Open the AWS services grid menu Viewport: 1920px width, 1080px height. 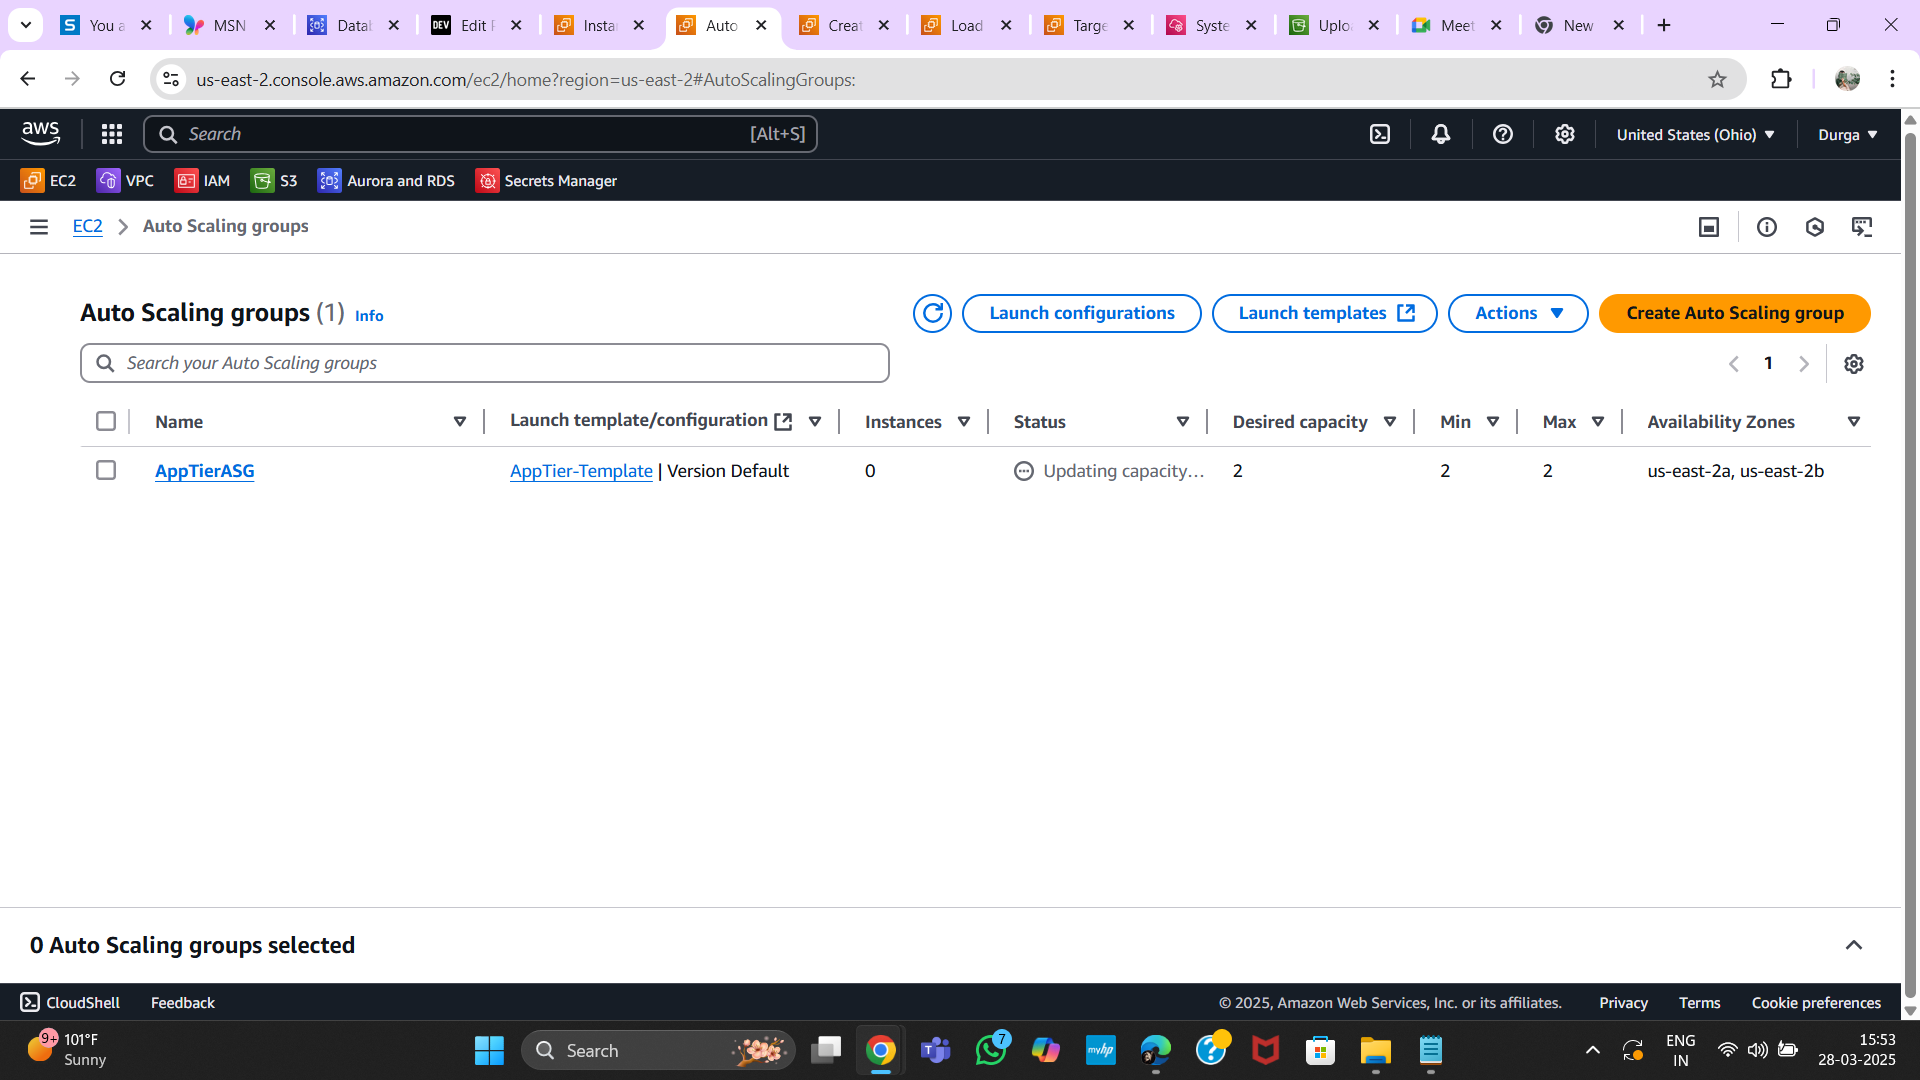coord(112,134)
